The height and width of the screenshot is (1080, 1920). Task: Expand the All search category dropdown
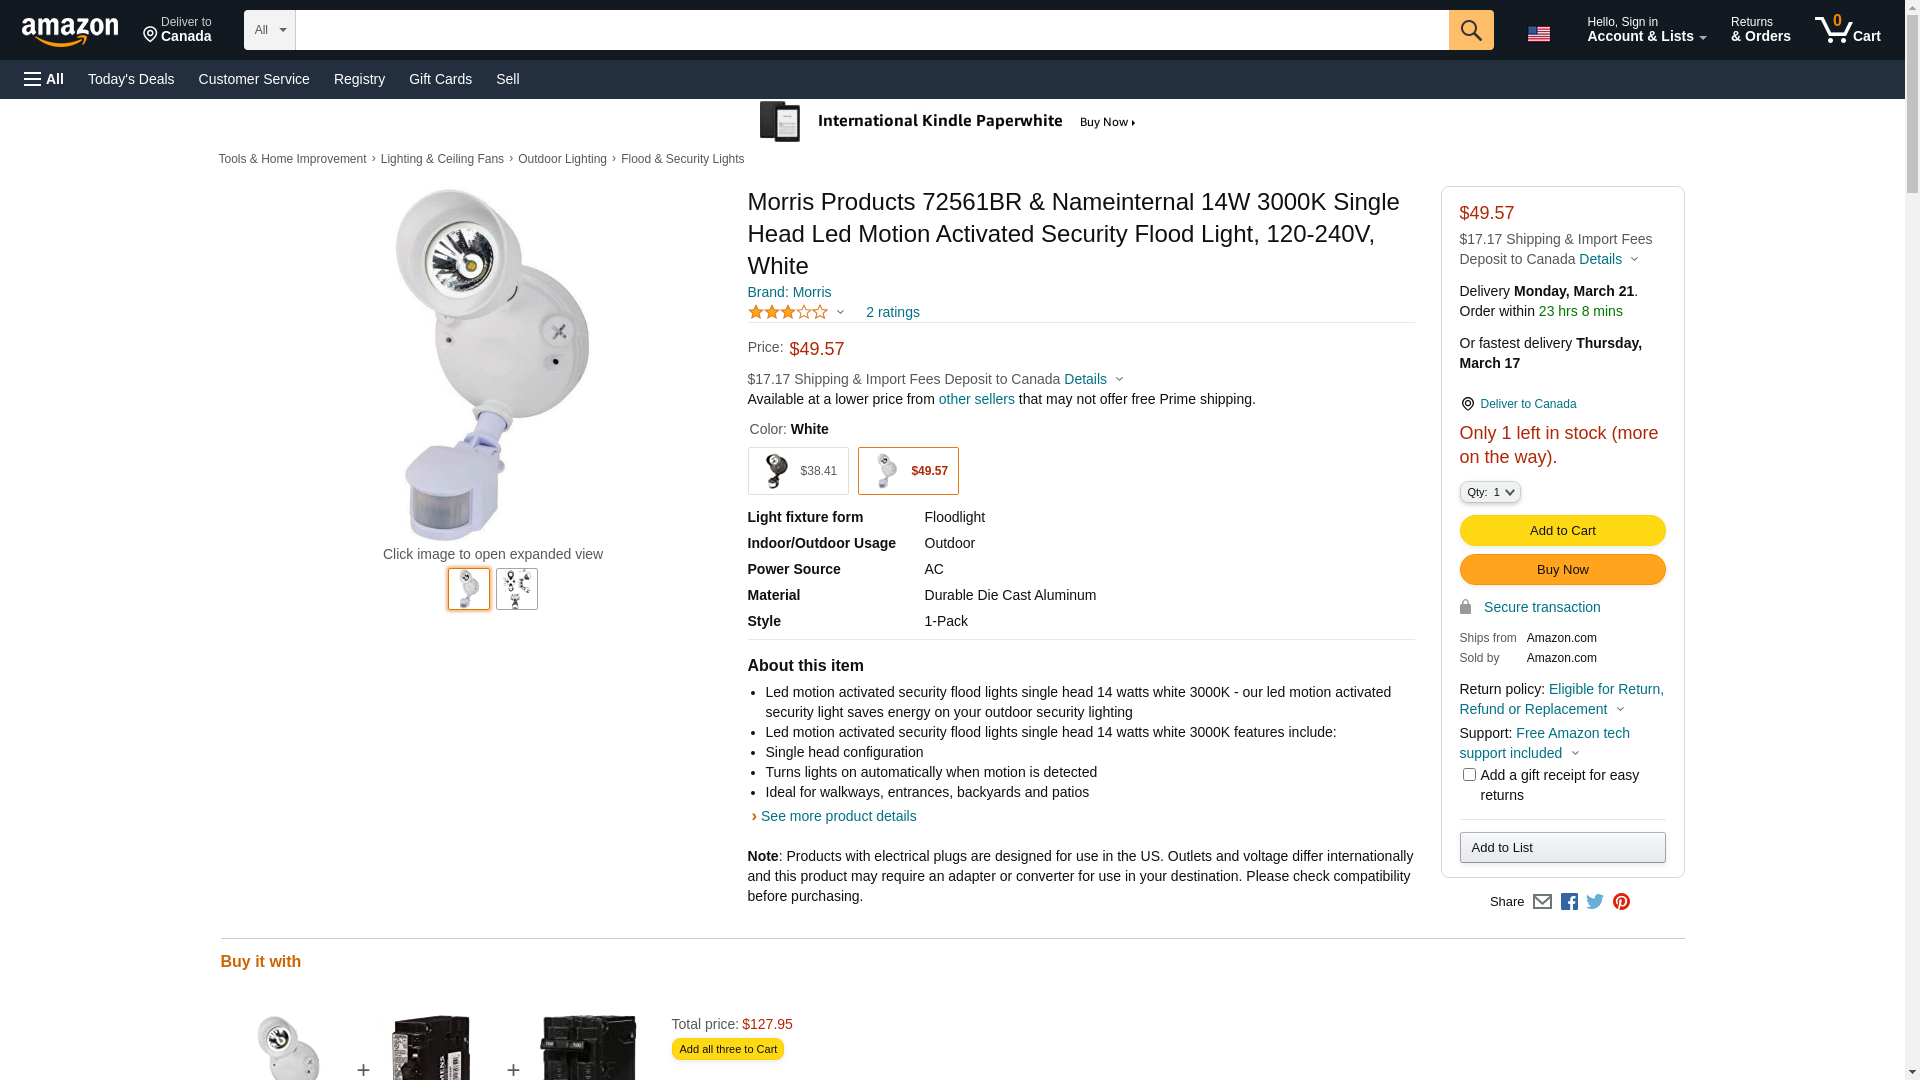(269, 30)
